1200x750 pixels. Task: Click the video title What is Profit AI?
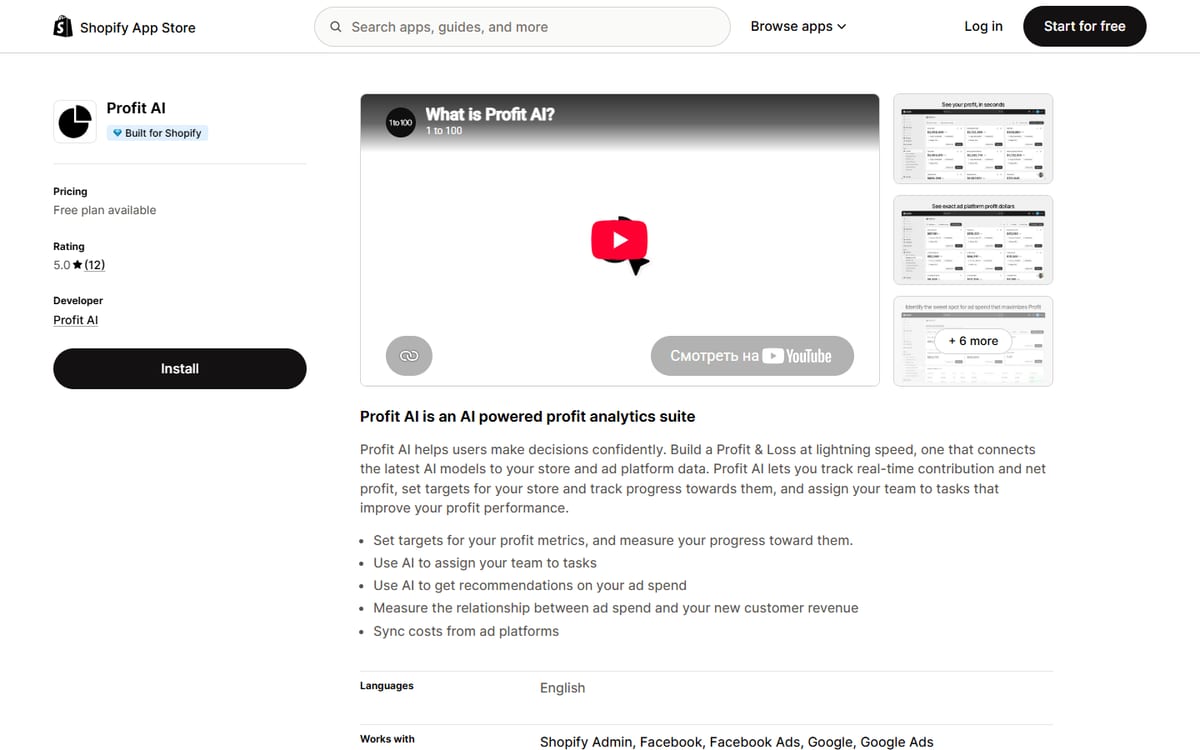coord(490,114)
